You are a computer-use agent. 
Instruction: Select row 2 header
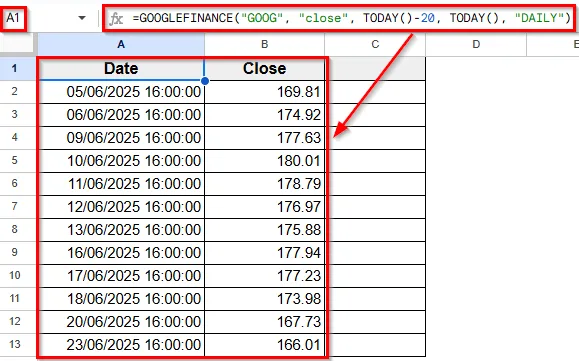pos(14,92)
